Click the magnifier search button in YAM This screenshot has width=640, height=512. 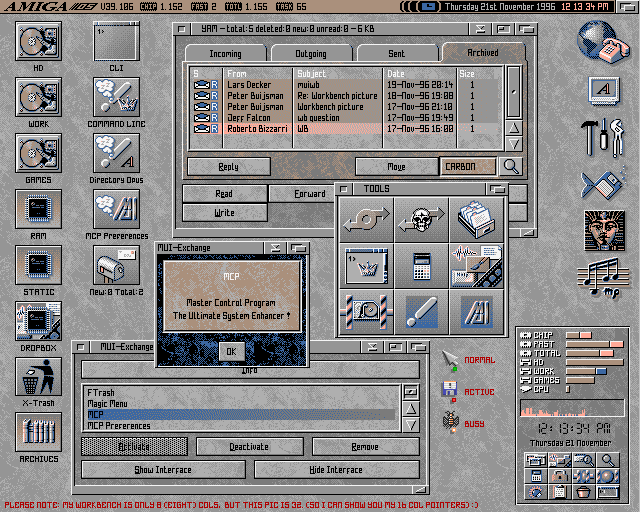pos(511,166)
